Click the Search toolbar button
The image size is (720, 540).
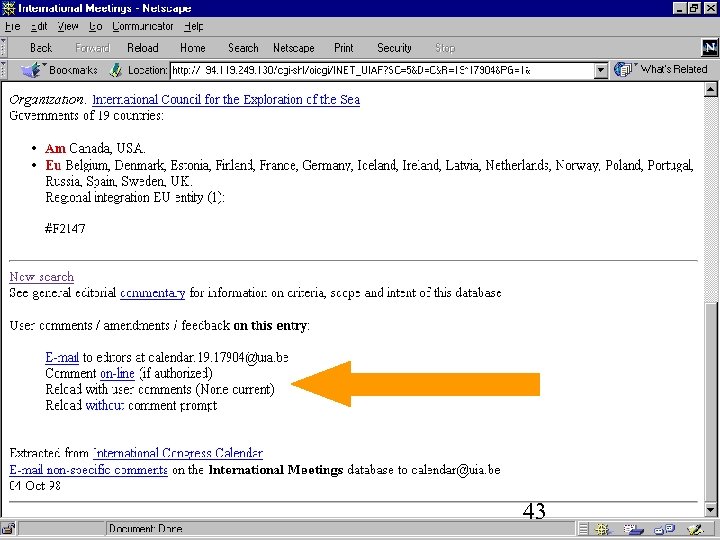[243, 48]
